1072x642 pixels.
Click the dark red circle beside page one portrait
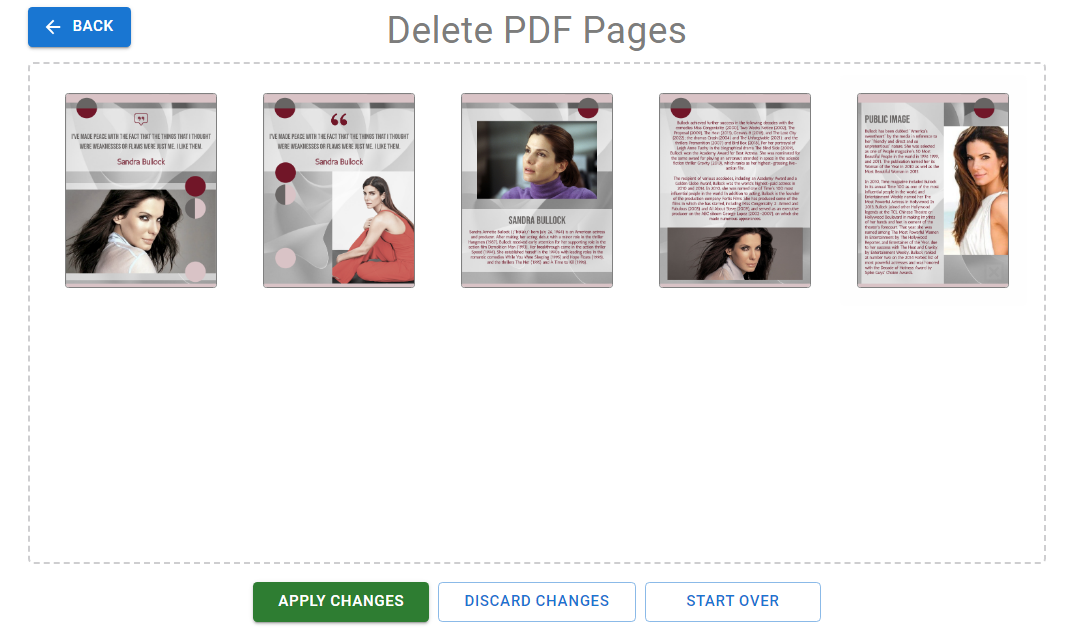195,186
